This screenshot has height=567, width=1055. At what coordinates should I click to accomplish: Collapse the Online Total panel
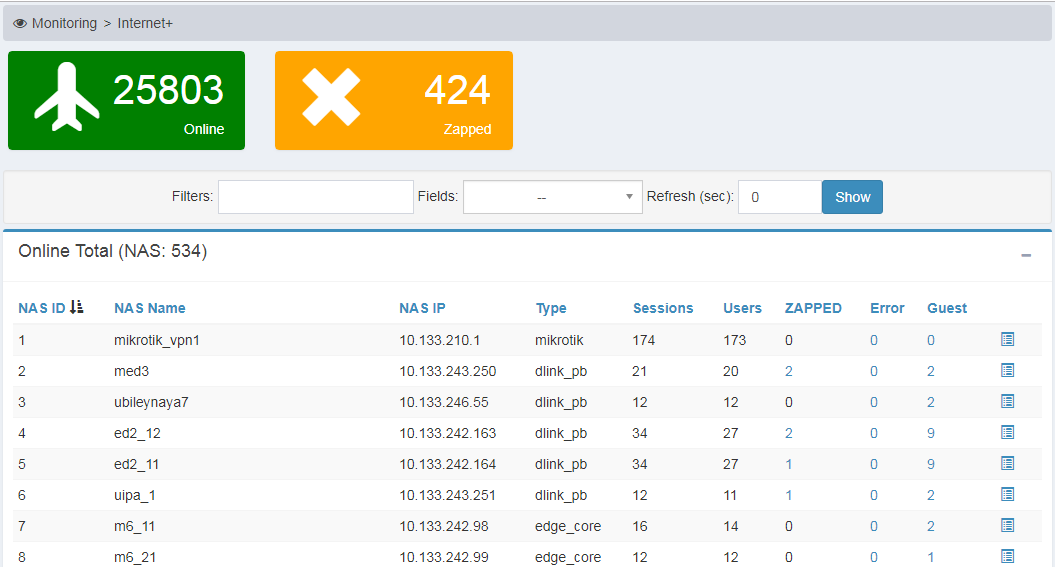(1025, 256)
